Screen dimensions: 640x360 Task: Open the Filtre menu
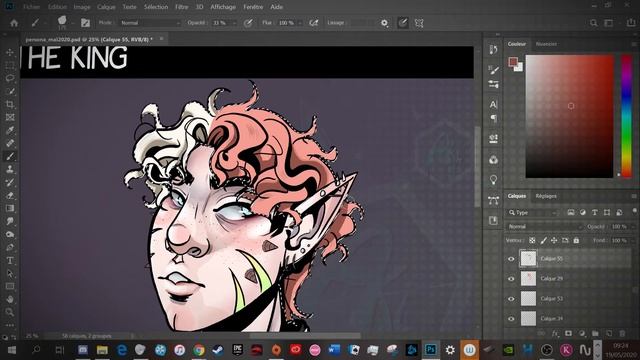[182, 7]
